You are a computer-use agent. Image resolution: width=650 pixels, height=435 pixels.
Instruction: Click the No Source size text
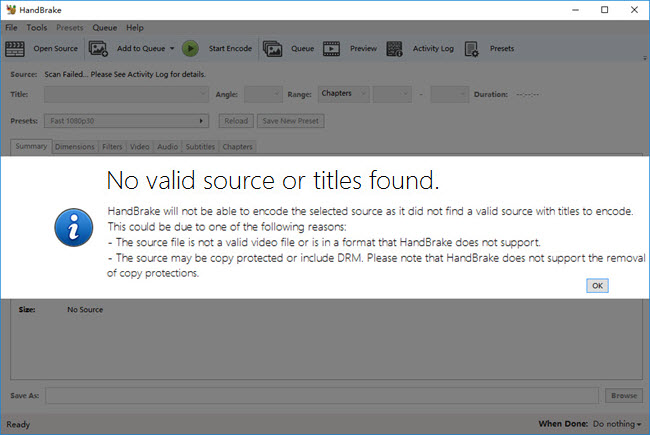pyautogui.click(x=85, y=309)
